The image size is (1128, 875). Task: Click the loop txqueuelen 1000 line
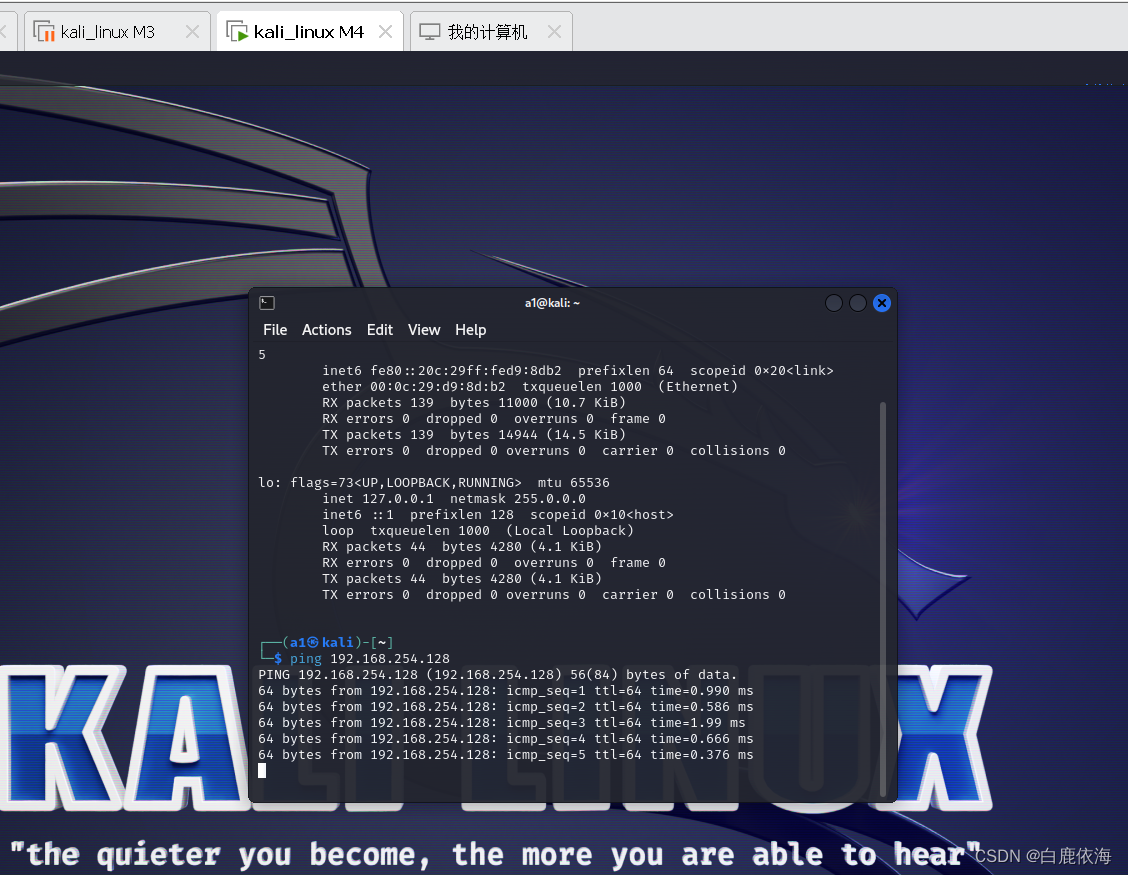coord(478,531)
